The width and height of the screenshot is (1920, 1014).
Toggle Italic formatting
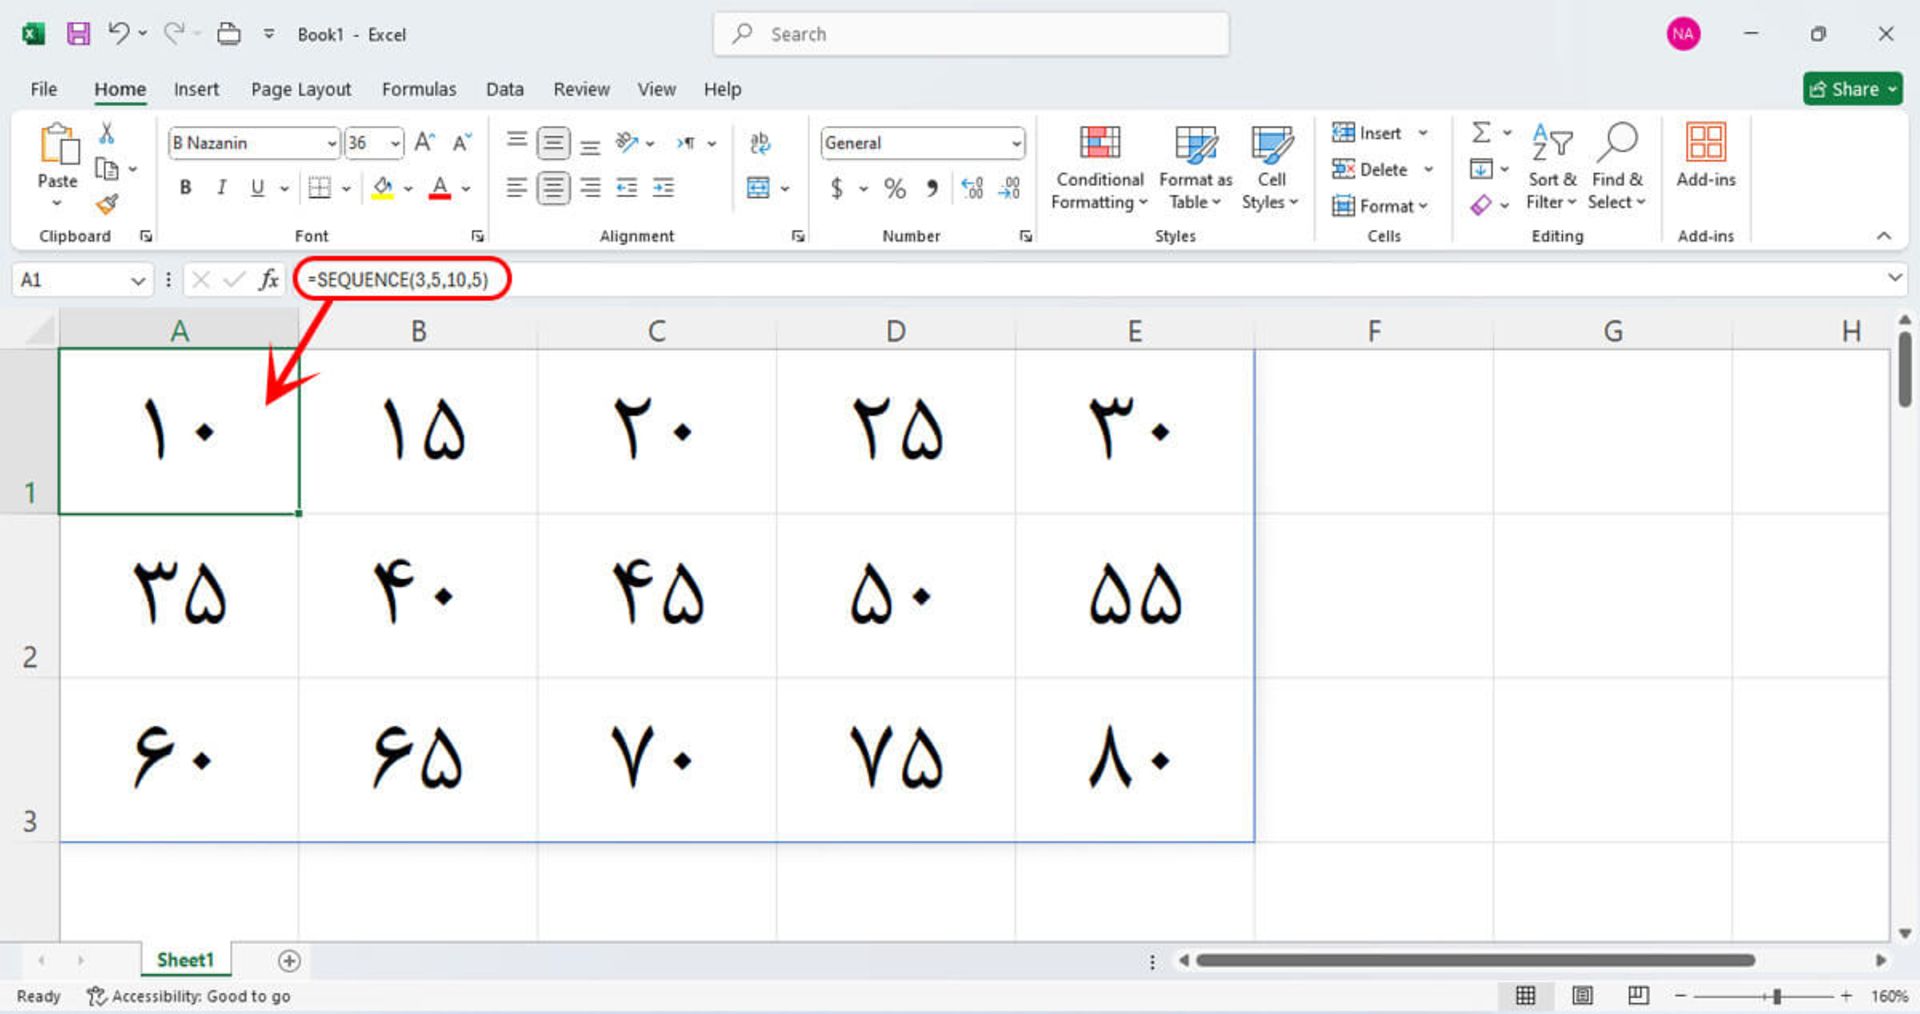pos(221,188)
